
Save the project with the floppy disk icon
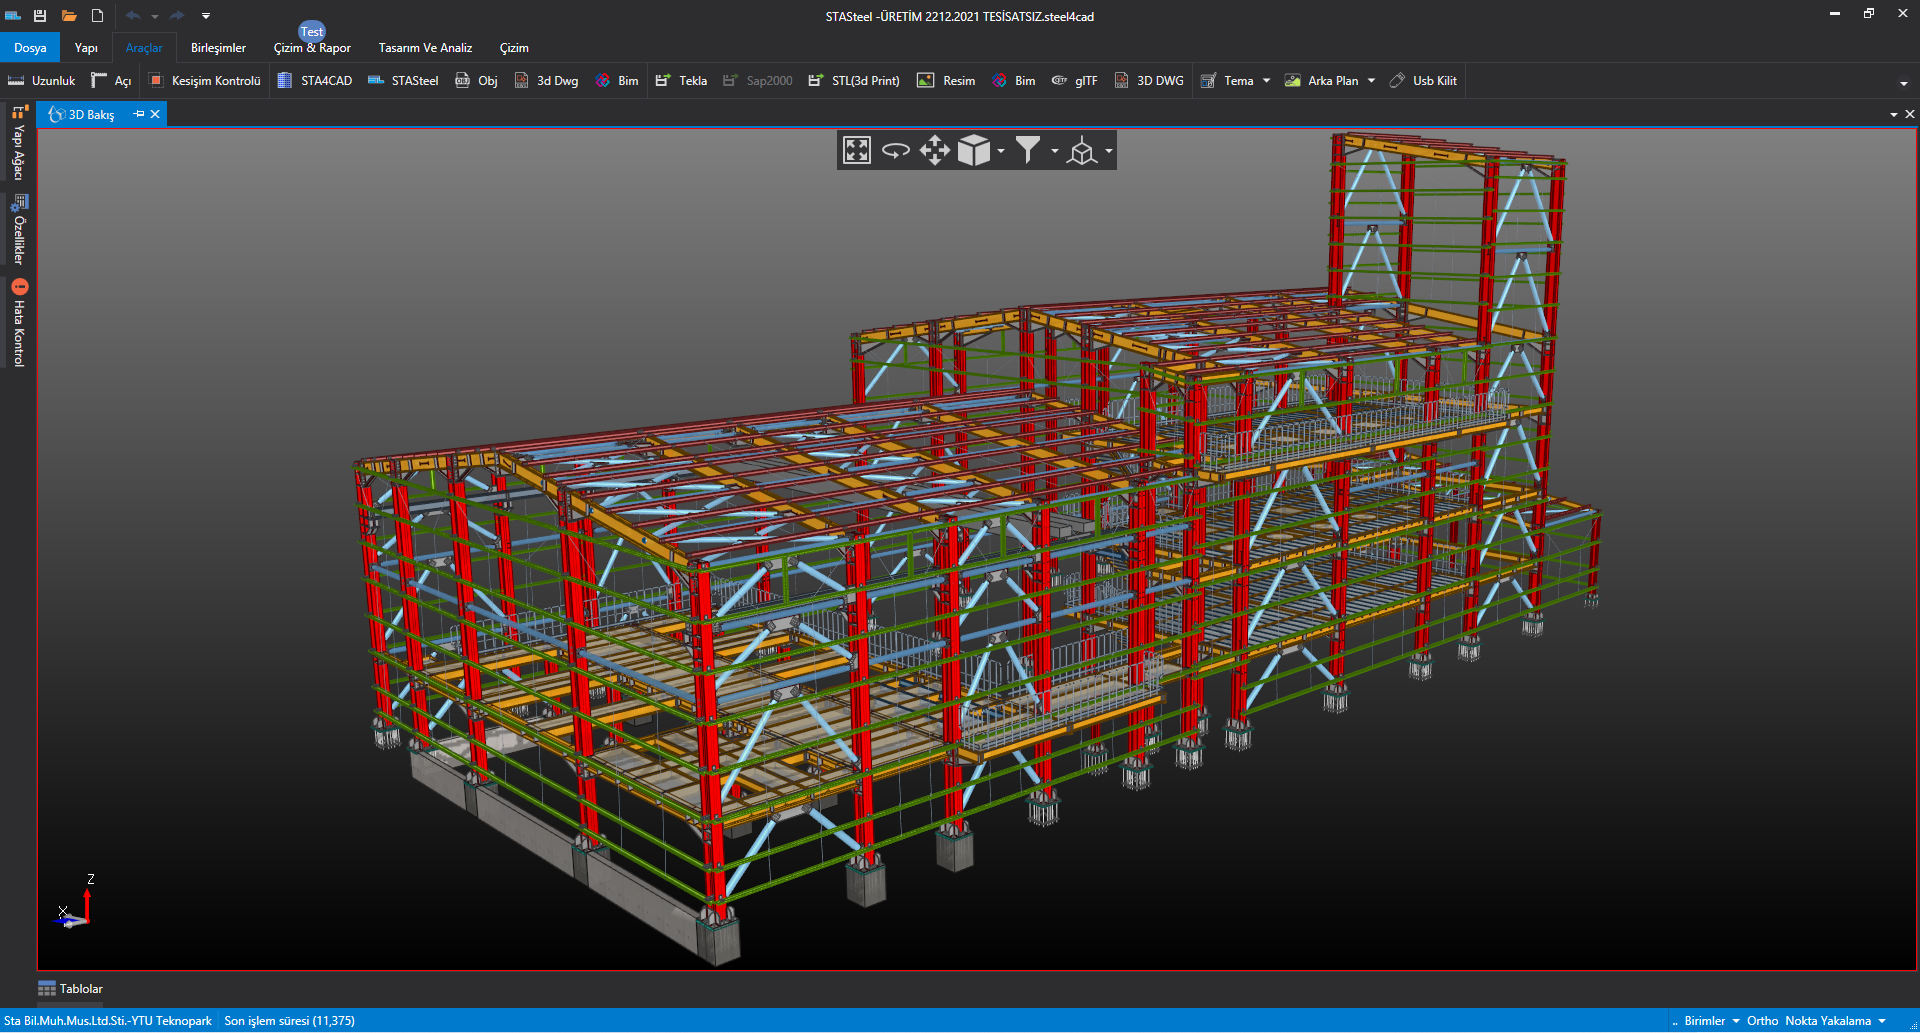point(40,16)
